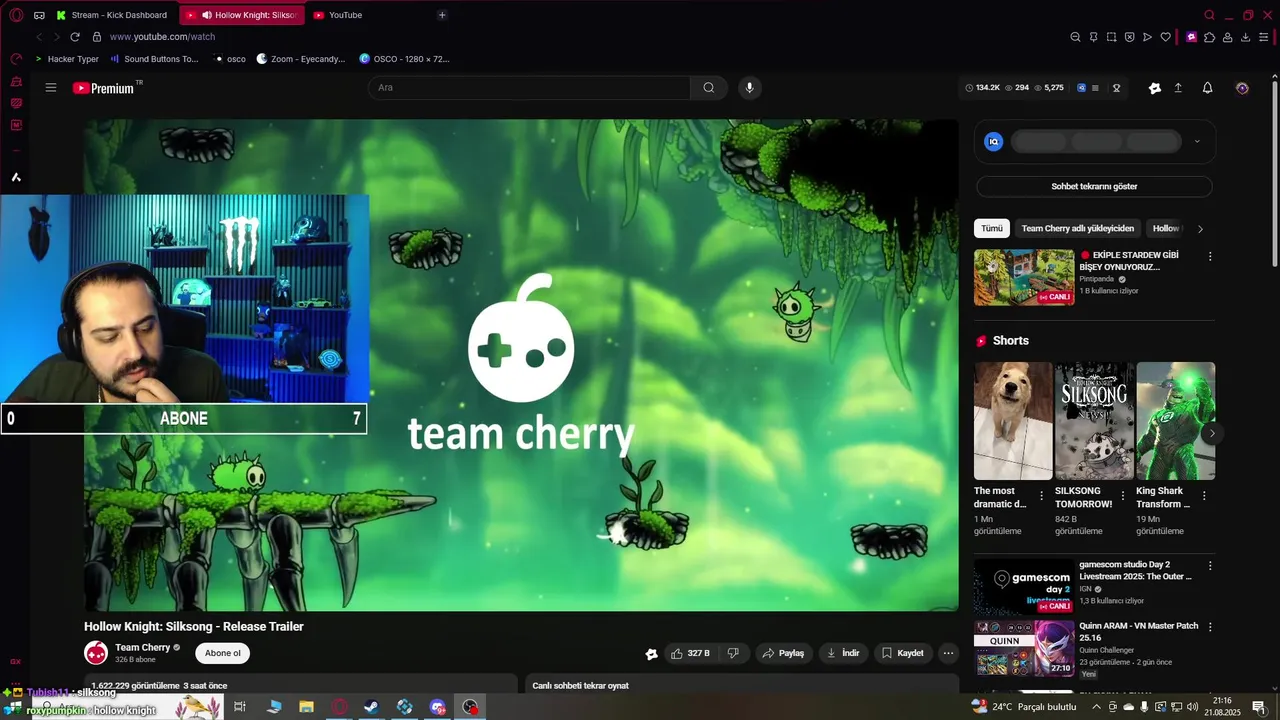Image resolution: width=1280 pixels, height=720 pixels.
Task: Click the zoom-out magnifier in address bar
Action: click(1075, 37)
